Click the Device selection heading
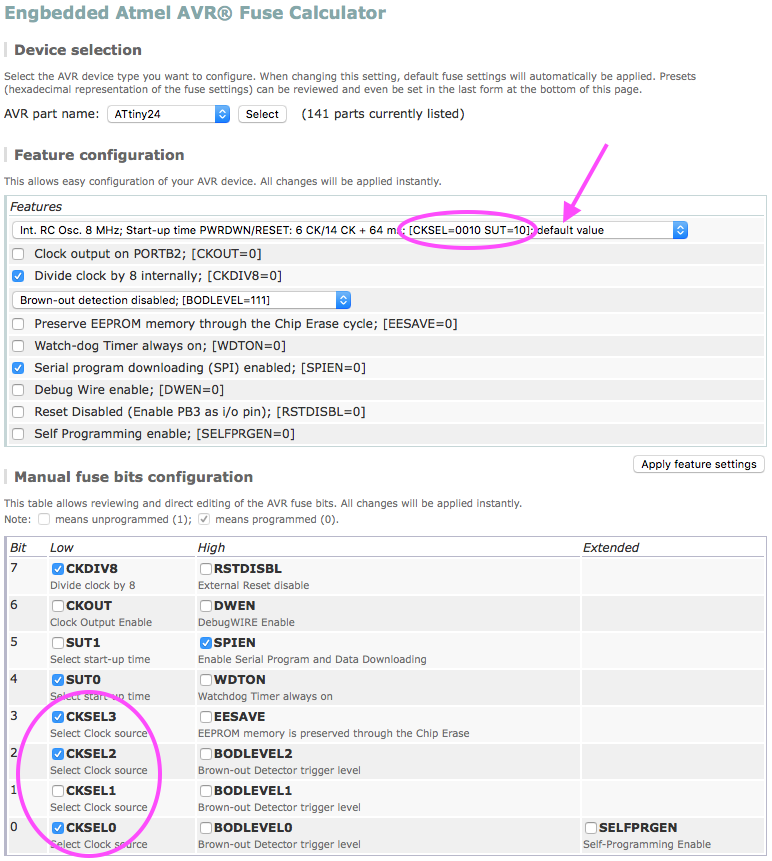The width and height of the screenshot is (772, 861). click(x=78, y=50)
